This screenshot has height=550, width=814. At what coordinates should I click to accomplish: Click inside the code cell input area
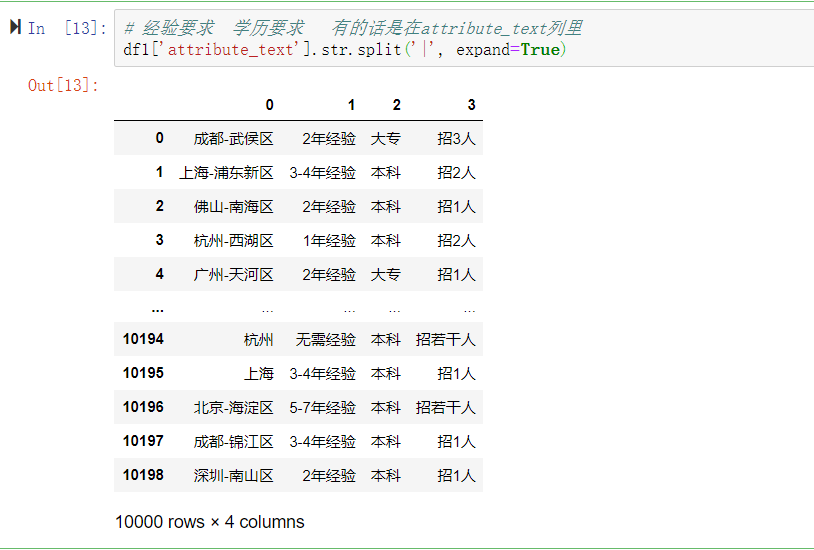tap(464, 38)
